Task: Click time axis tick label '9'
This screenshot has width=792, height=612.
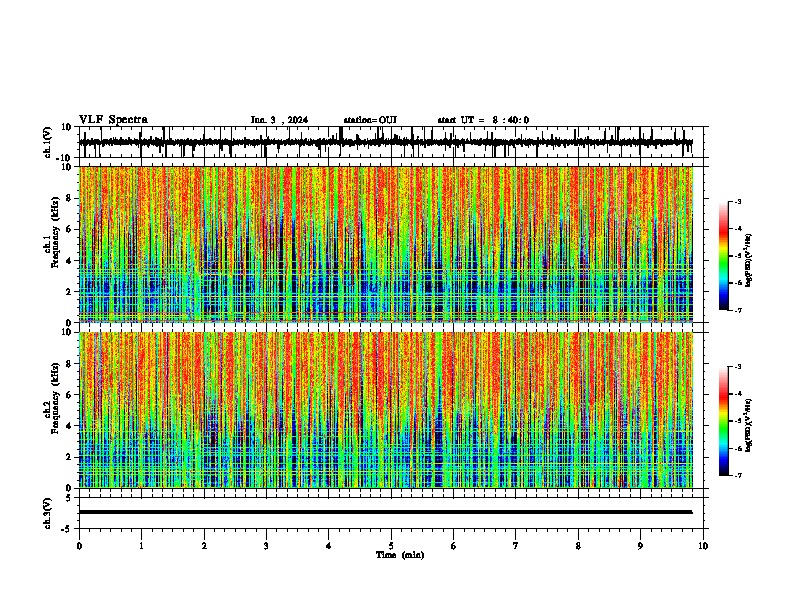Action: [640, 546]
